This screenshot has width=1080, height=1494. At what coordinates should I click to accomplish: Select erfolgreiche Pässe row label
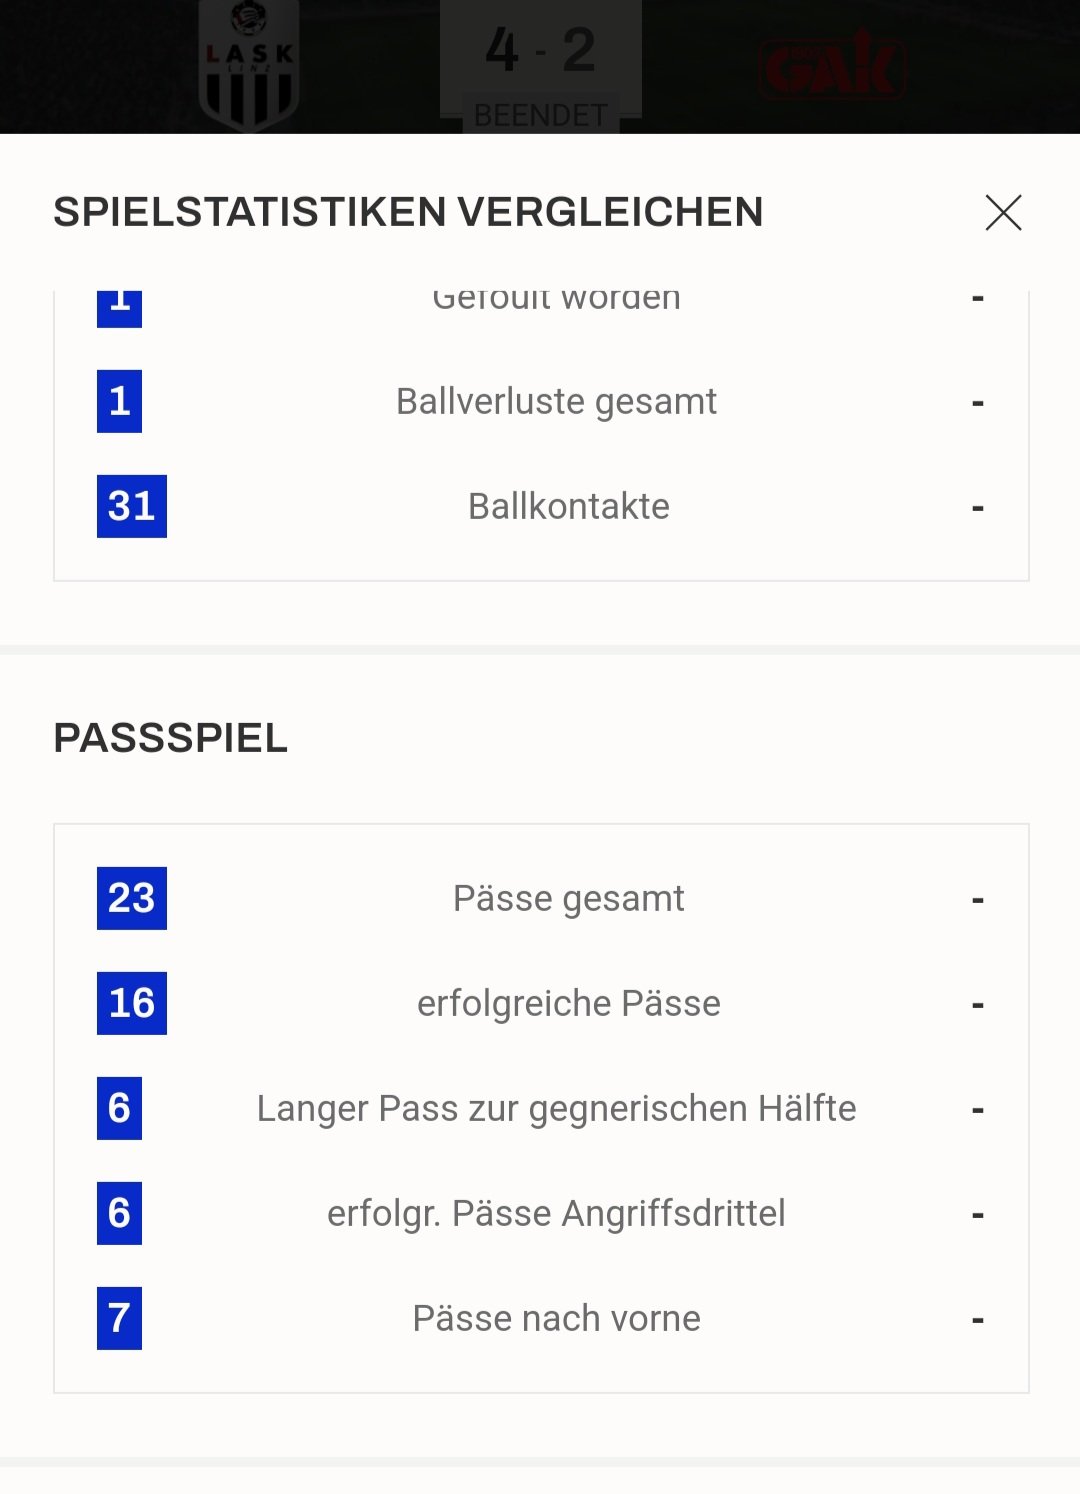569,1004
